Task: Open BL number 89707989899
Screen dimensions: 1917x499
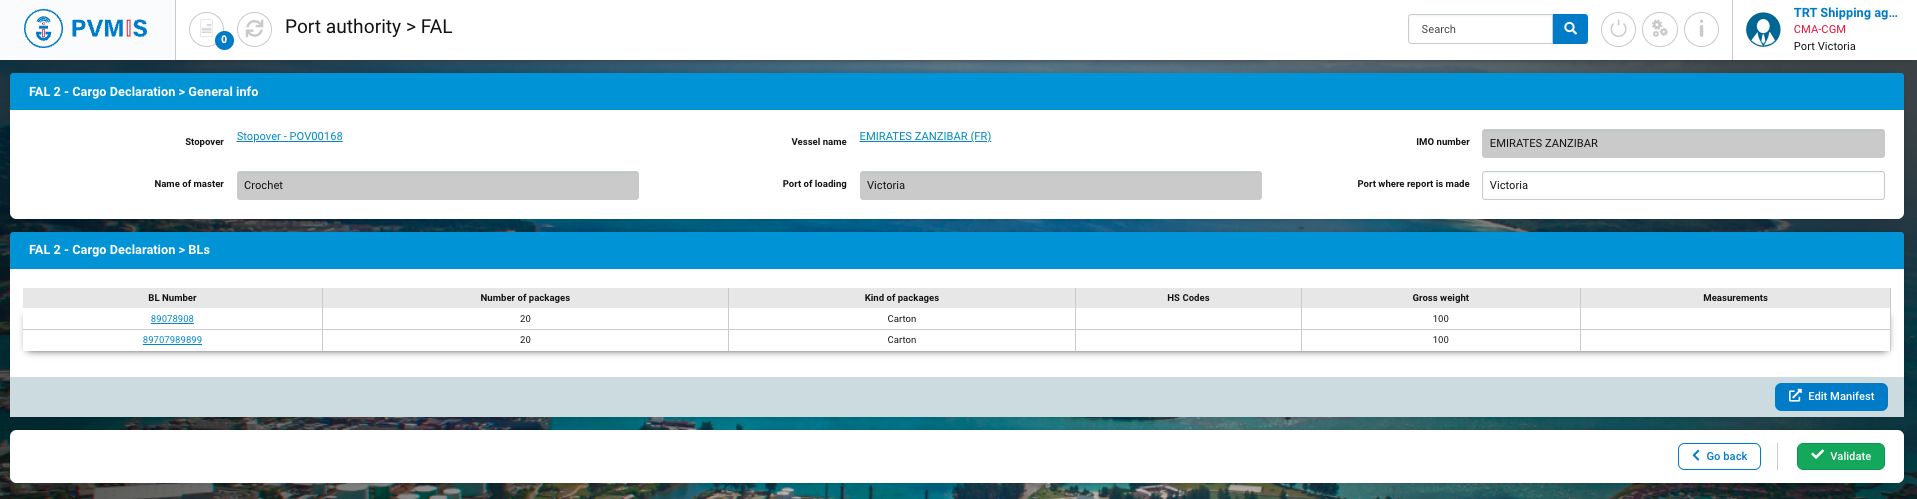Action: click(172, 340)
